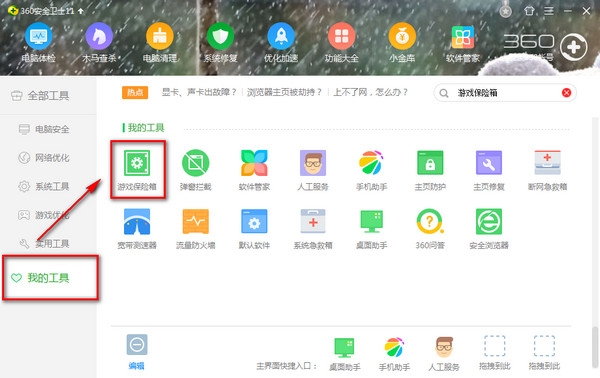Select 系统工具 category in sidebar

(x=48, y=186)
